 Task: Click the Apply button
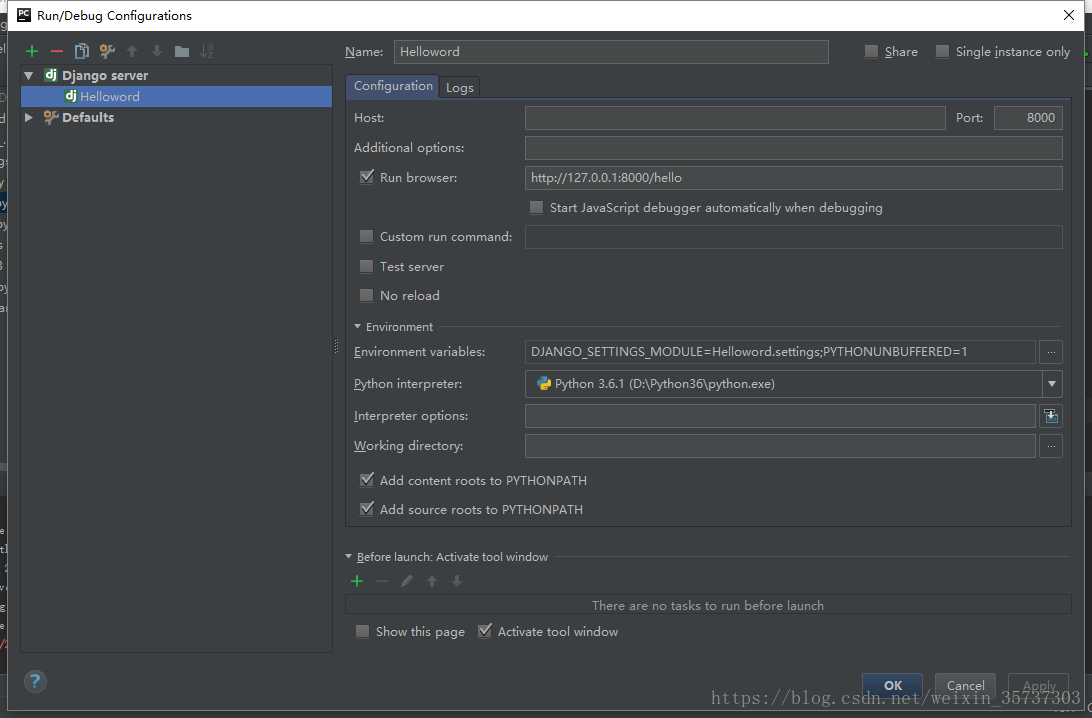(x=1038, y=685)
